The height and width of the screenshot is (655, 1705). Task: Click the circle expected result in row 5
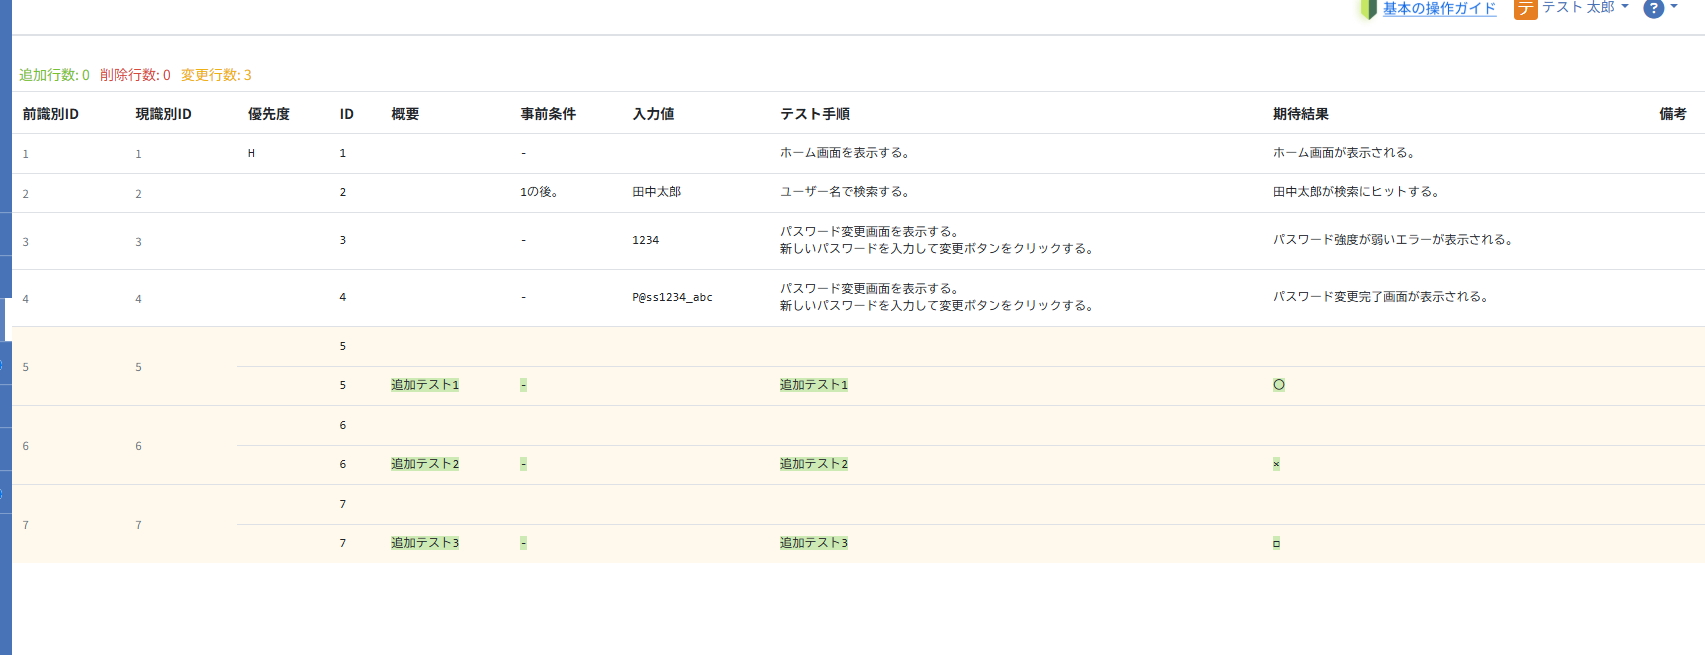1279,385
